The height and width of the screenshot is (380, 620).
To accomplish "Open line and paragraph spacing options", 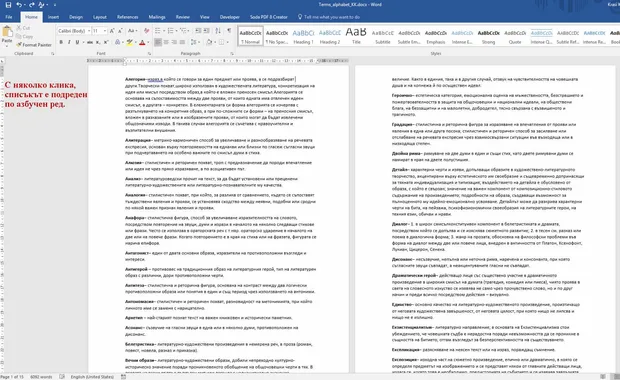I will [194, 42].
